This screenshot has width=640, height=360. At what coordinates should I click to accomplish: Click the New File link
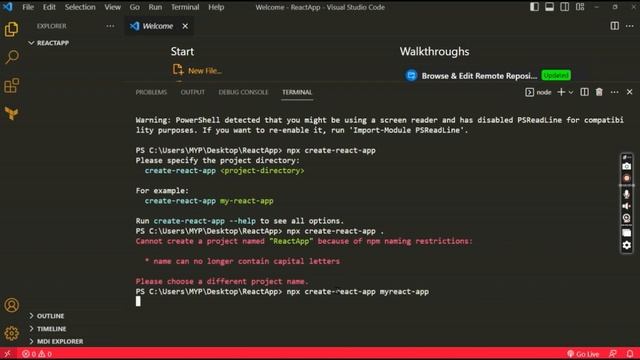coord(197,71)
